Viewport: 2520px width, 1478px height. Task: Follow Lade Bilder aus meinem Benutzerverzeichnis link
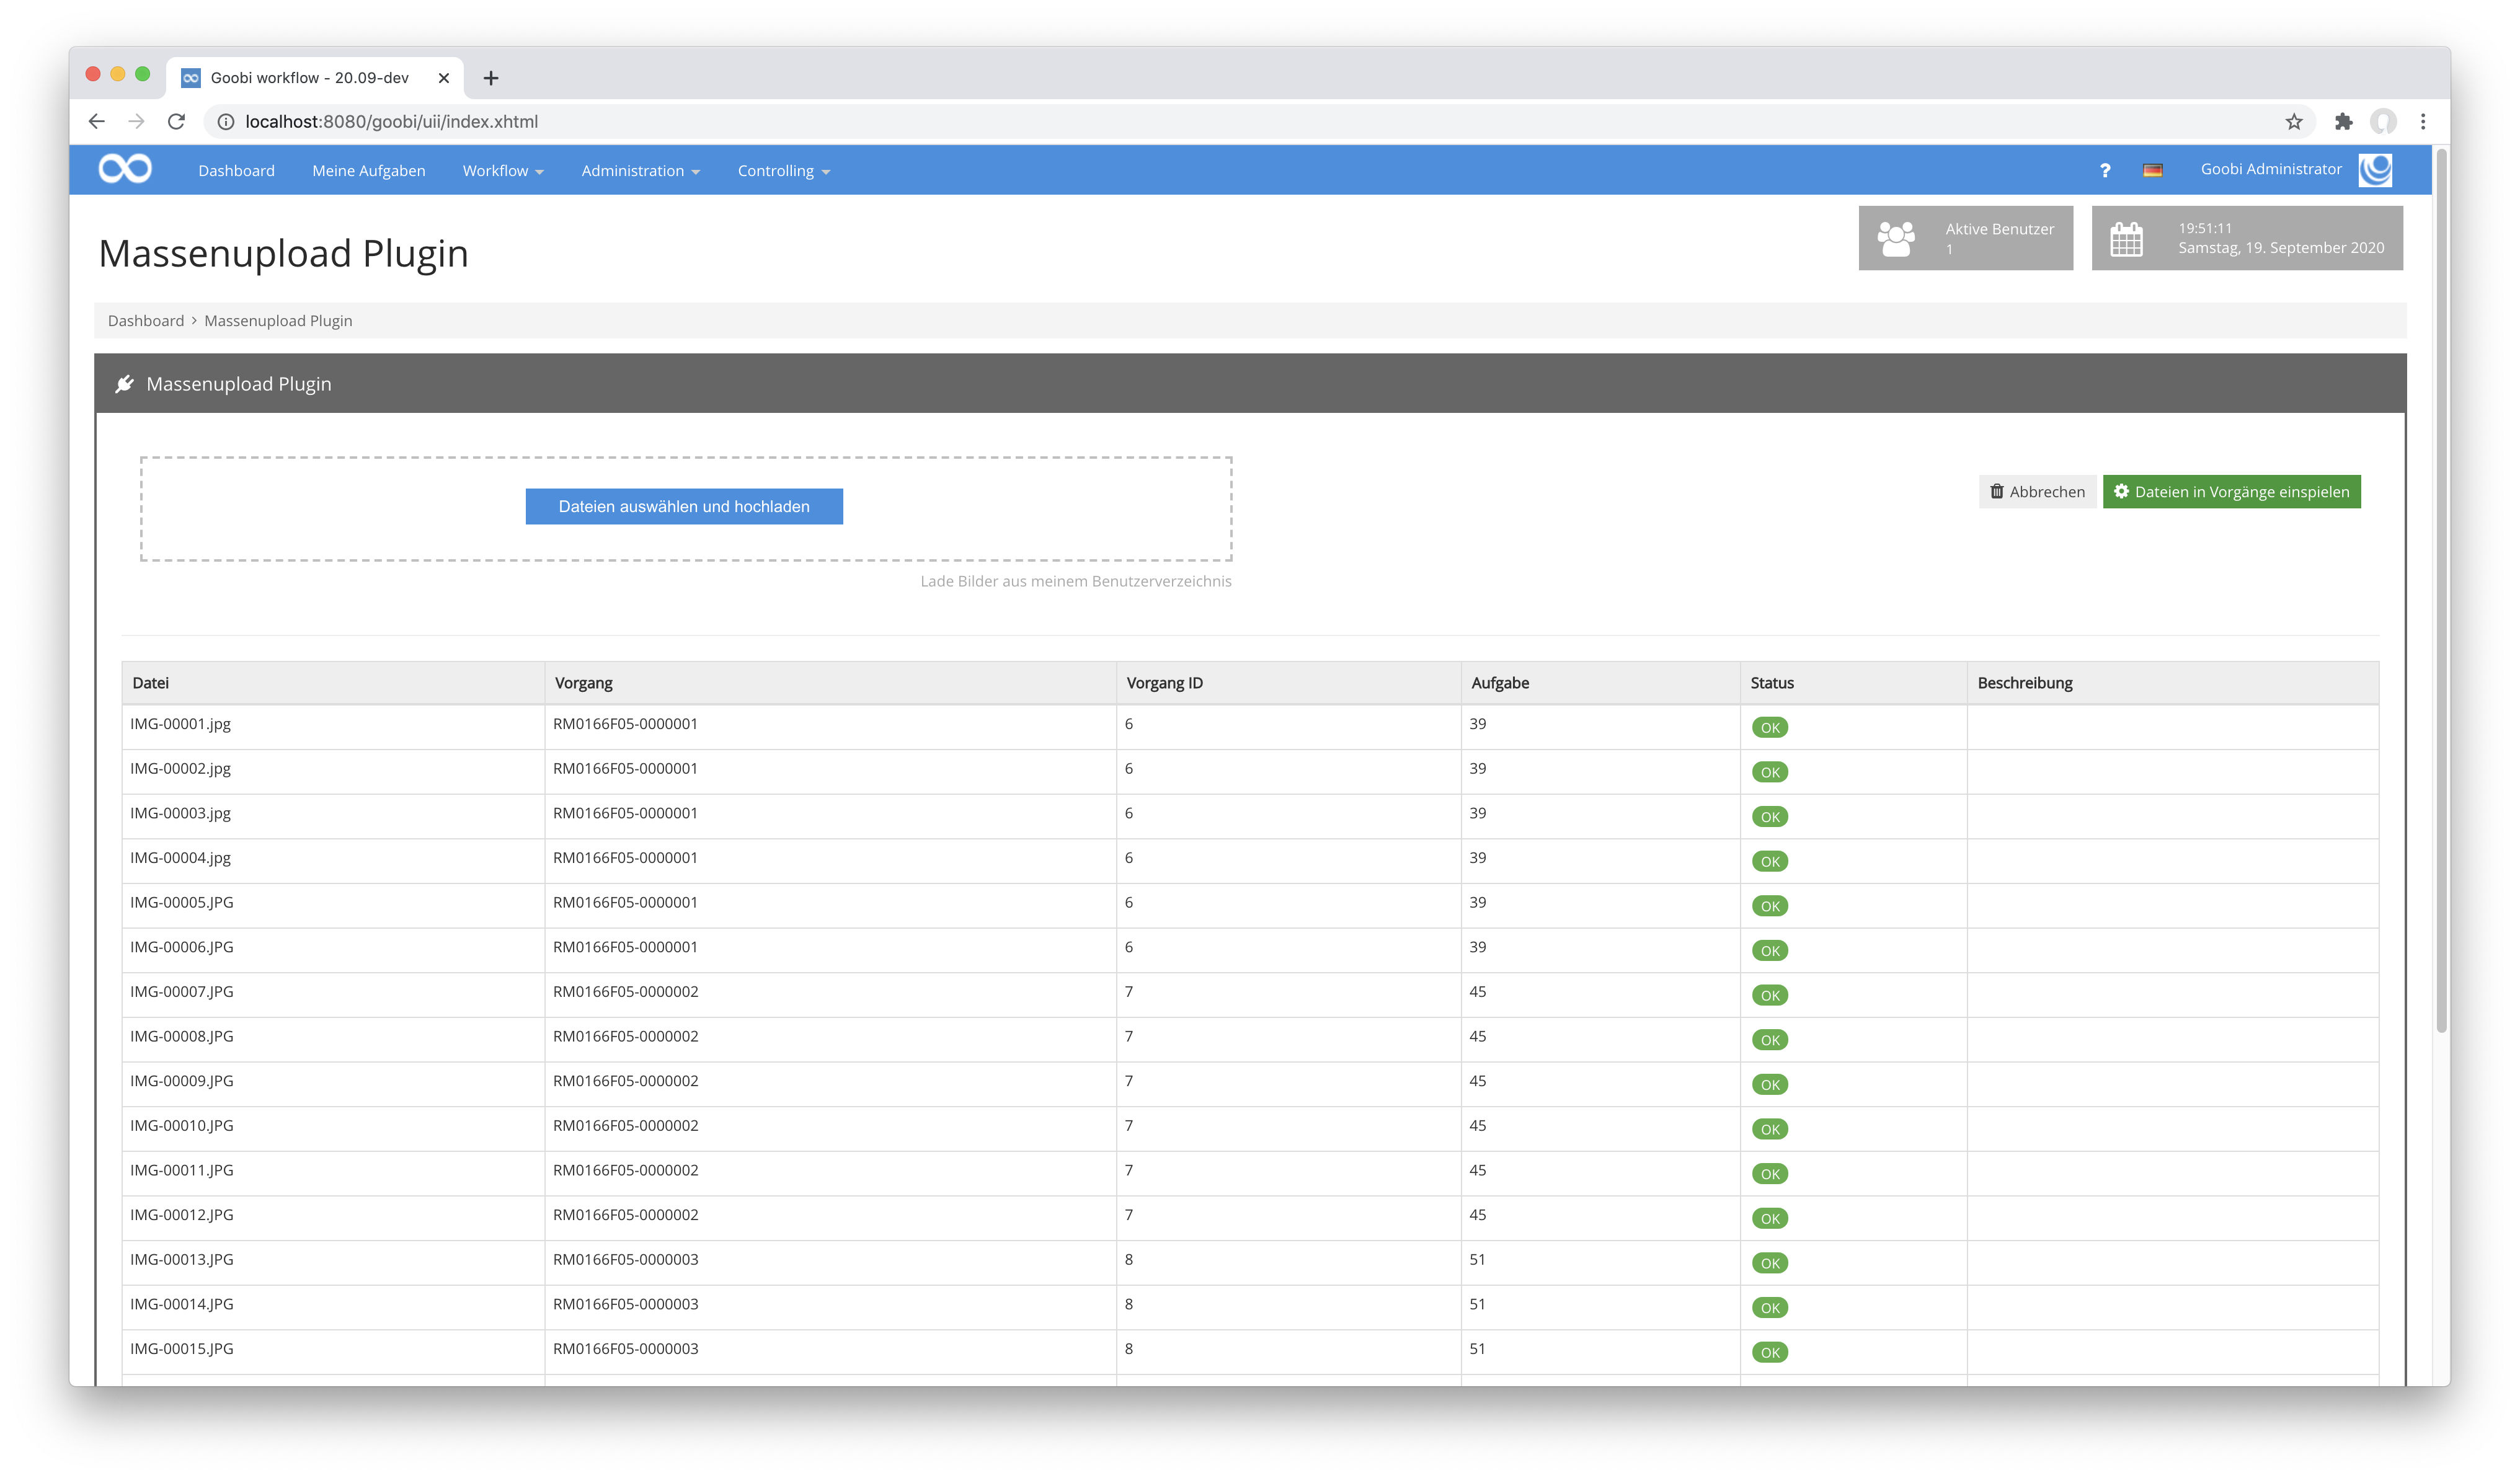coord(1076,581)
